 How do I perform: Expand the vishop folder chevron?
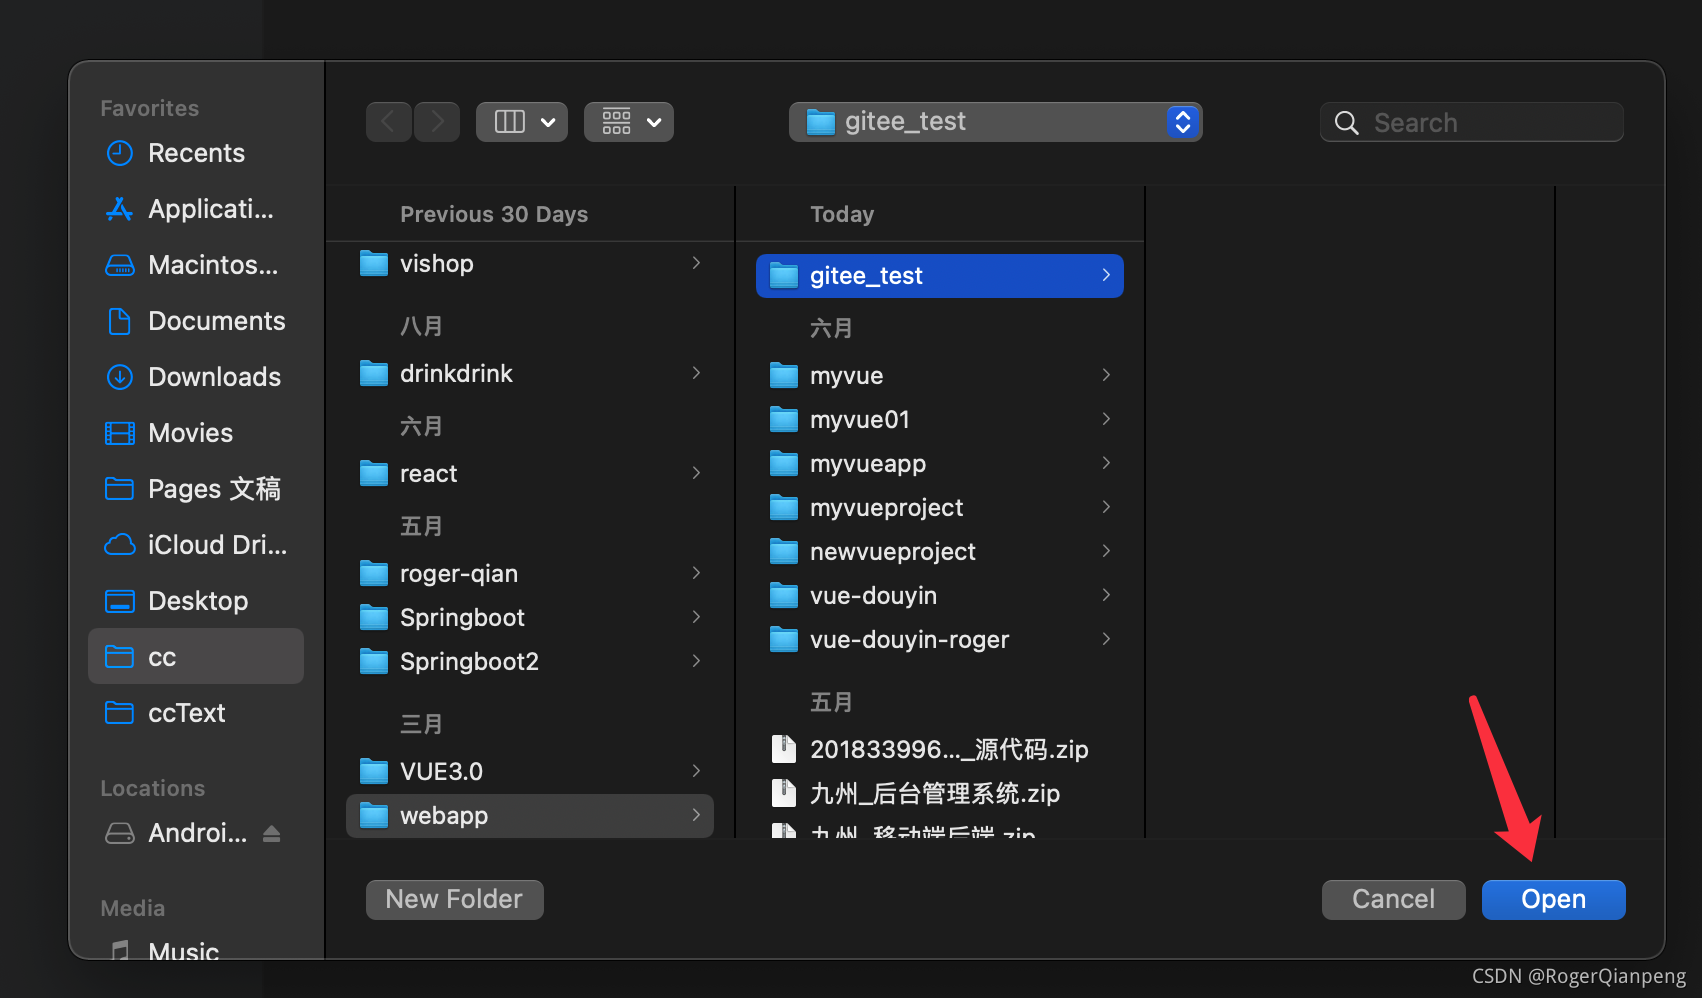point(697,263)
